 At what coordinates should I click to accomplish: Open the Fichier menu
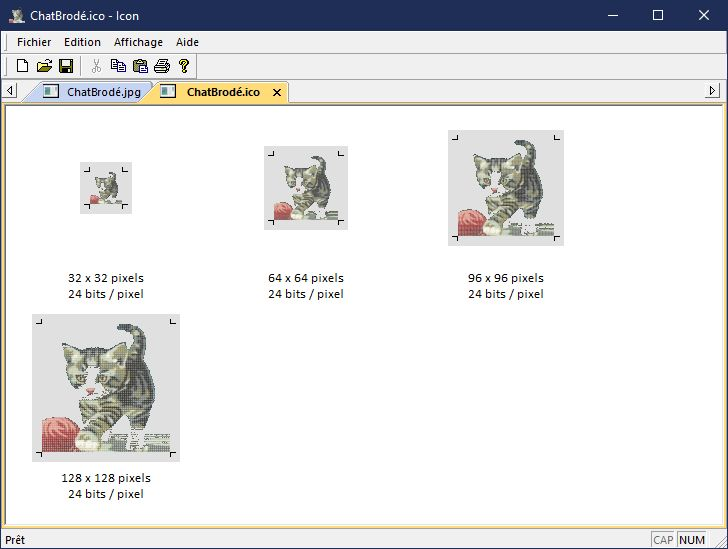(x=34, y=42)
